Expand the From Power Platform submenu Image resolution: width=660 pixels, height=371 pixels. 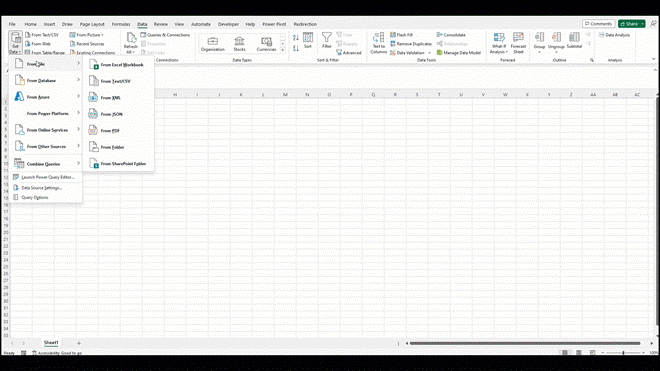pos(46,113)
